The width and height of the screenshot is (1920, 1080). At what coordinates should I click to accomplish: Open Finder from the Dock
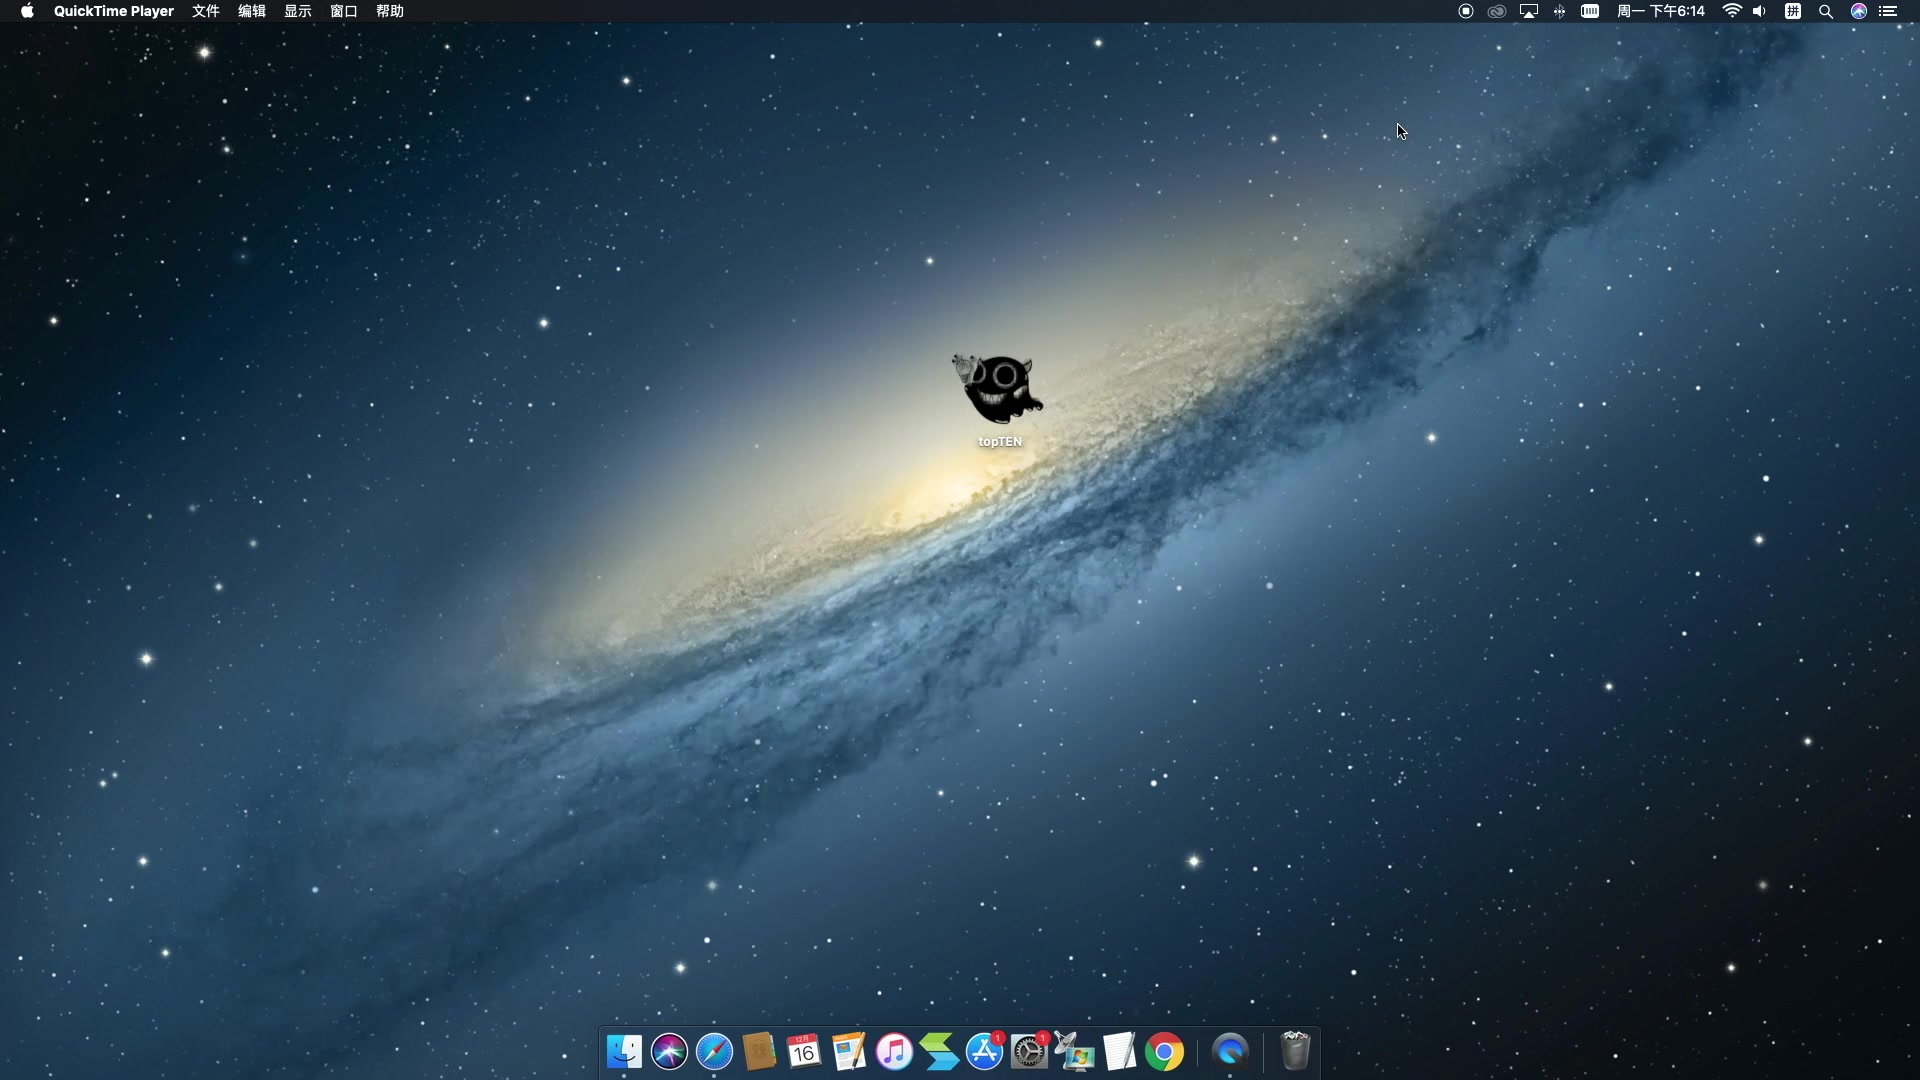(x=624, y=1052)
